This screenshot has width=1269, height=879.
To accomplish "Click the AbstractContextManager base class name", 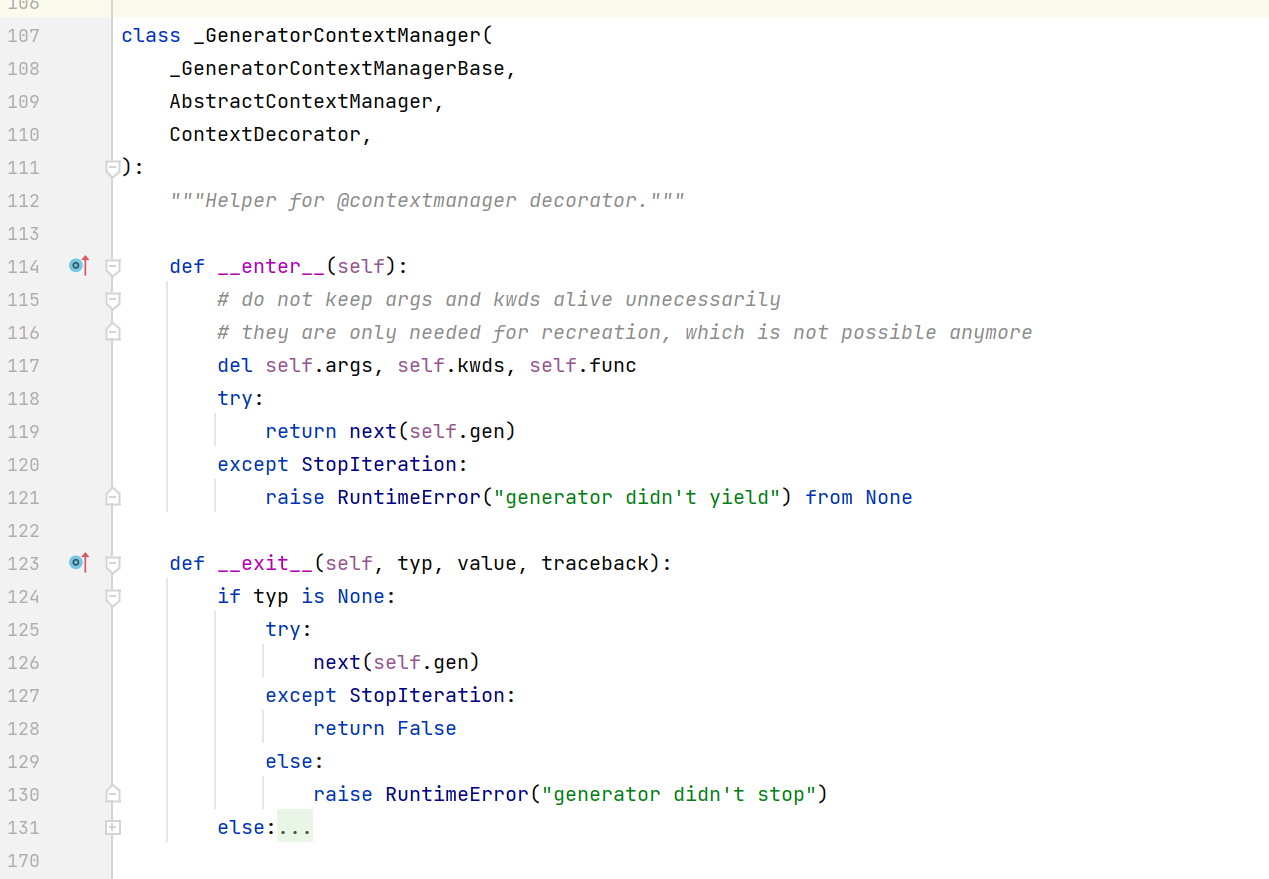I will (300, 101).
